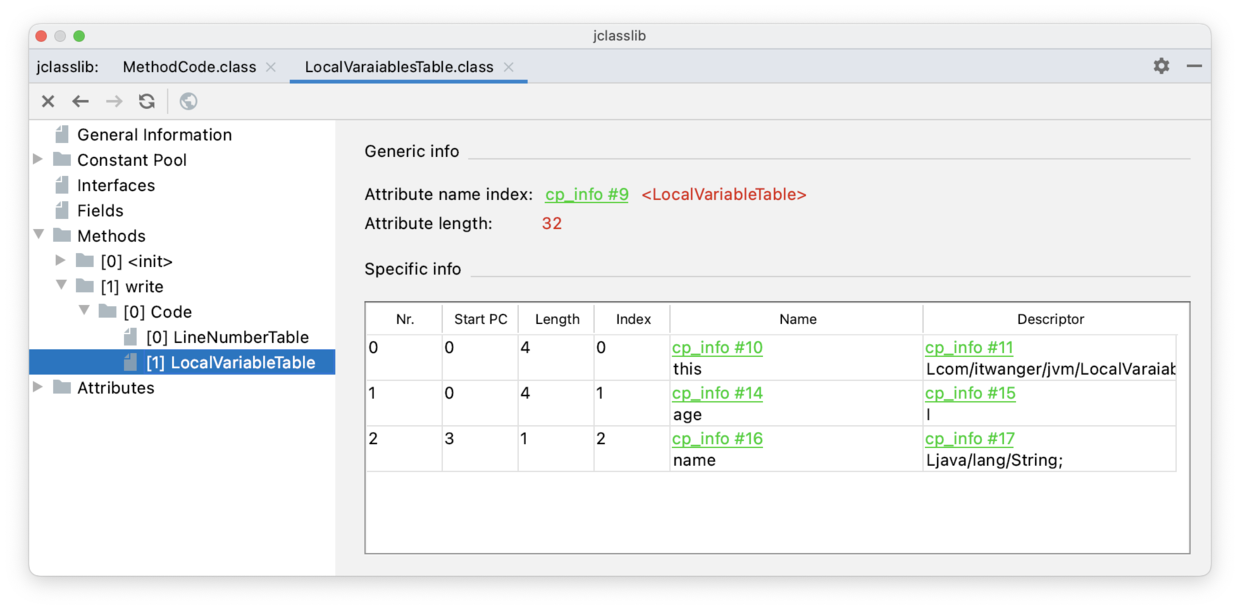Open the web browser globe icon

tap(188, 101)
